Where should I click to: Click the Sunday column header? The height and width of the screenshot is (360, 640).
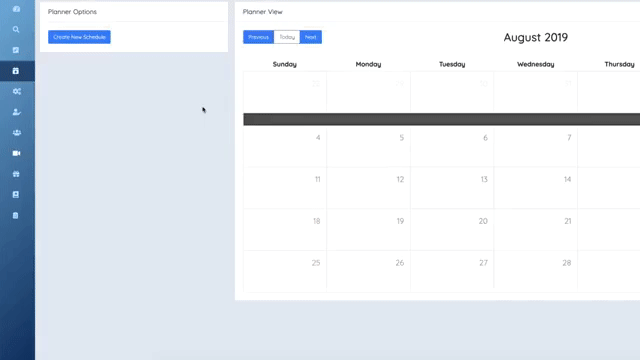click(x=285, y=64)
